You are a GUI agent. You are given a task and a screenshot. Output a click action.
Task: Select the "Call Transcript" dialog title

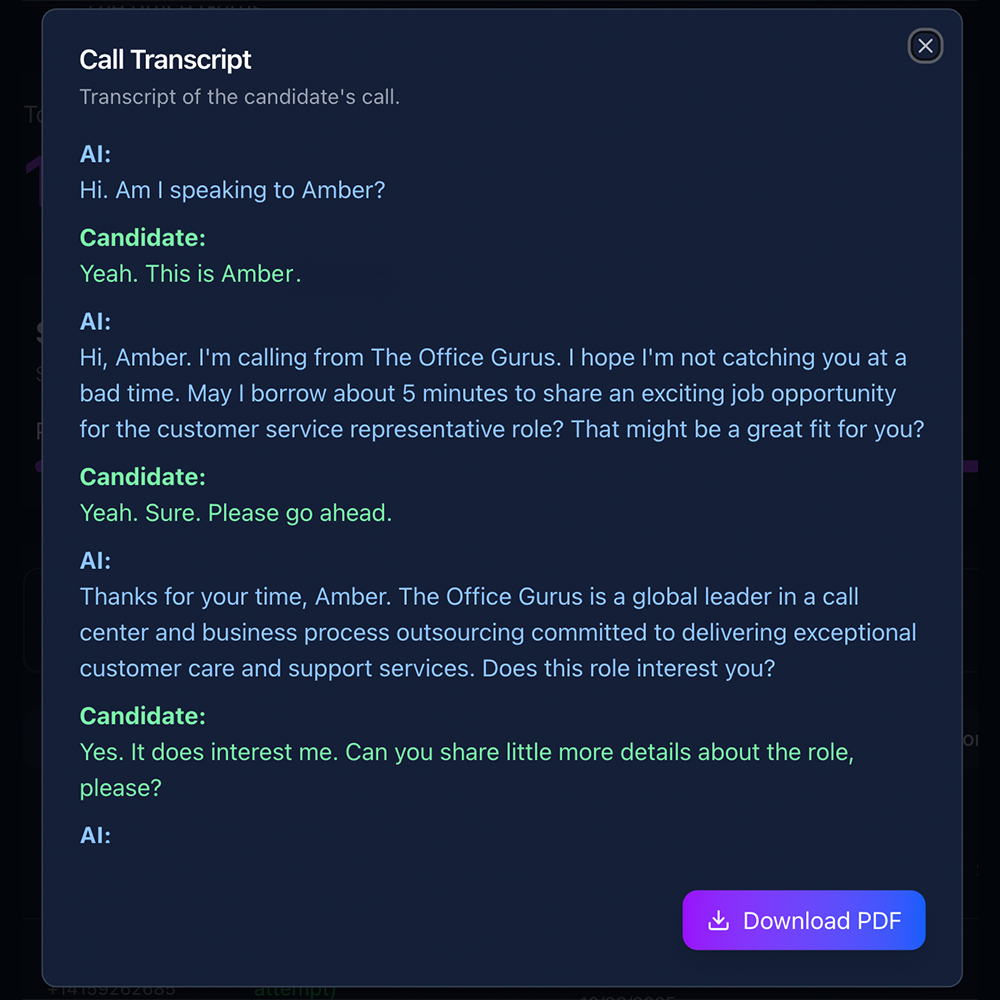(165, 60)
